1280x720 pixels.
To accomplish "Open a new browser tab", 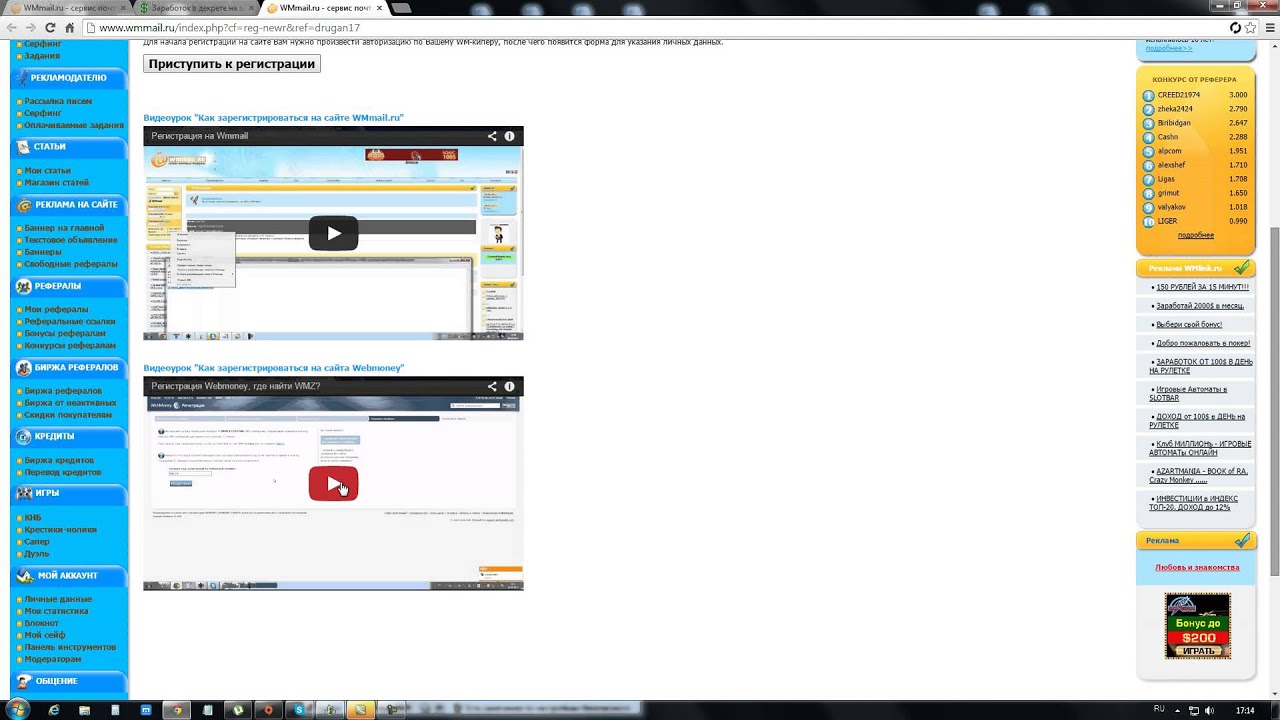I will pyautogui.click(x=401, y=8).
